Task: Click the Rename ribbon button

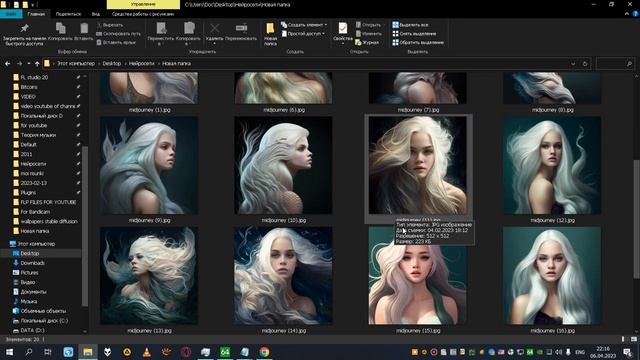Action: click(x=241, y=31)
